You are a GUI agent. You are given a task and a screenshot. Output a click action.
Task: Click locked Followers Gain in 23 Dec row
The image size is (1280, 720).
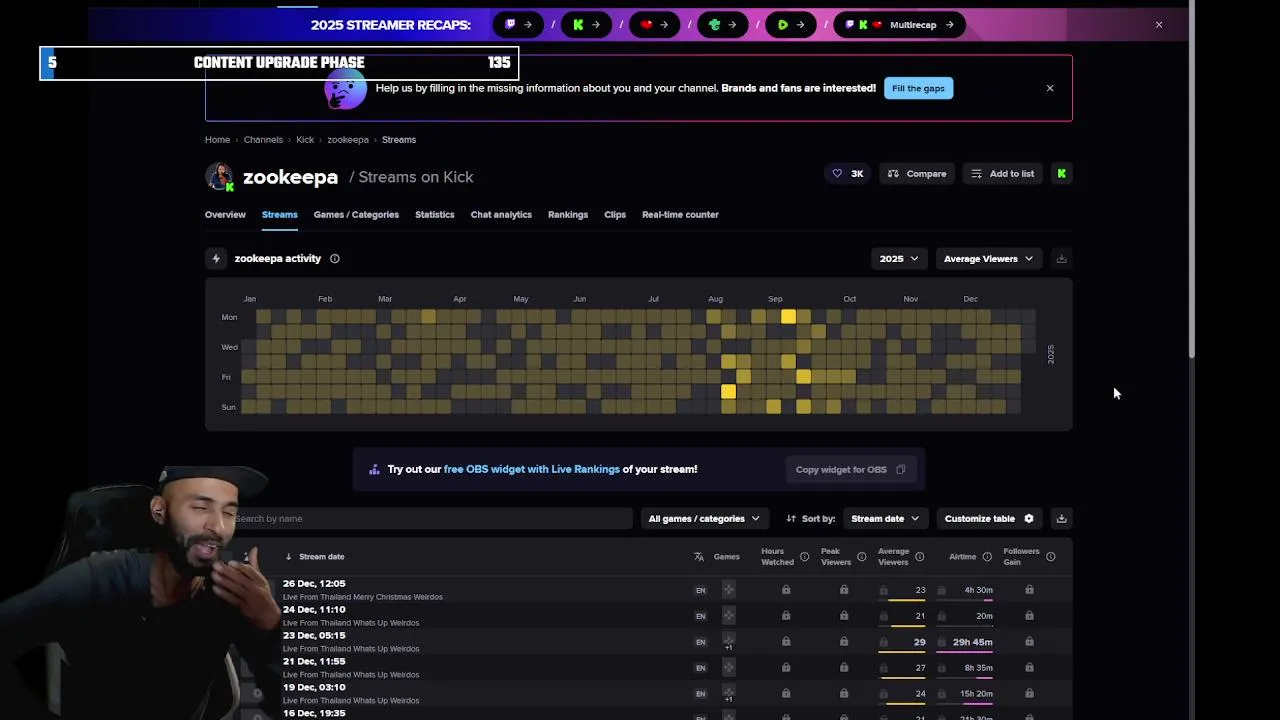pyautogui.click(x=1029, y=642)
